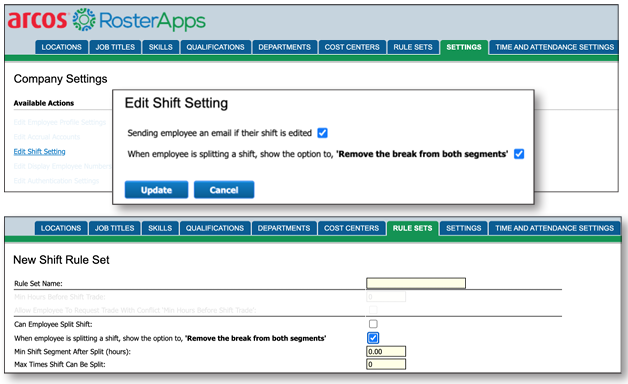Open the Job Titles tab in top panel
The image size is (628, 384).
pos(115,47)
